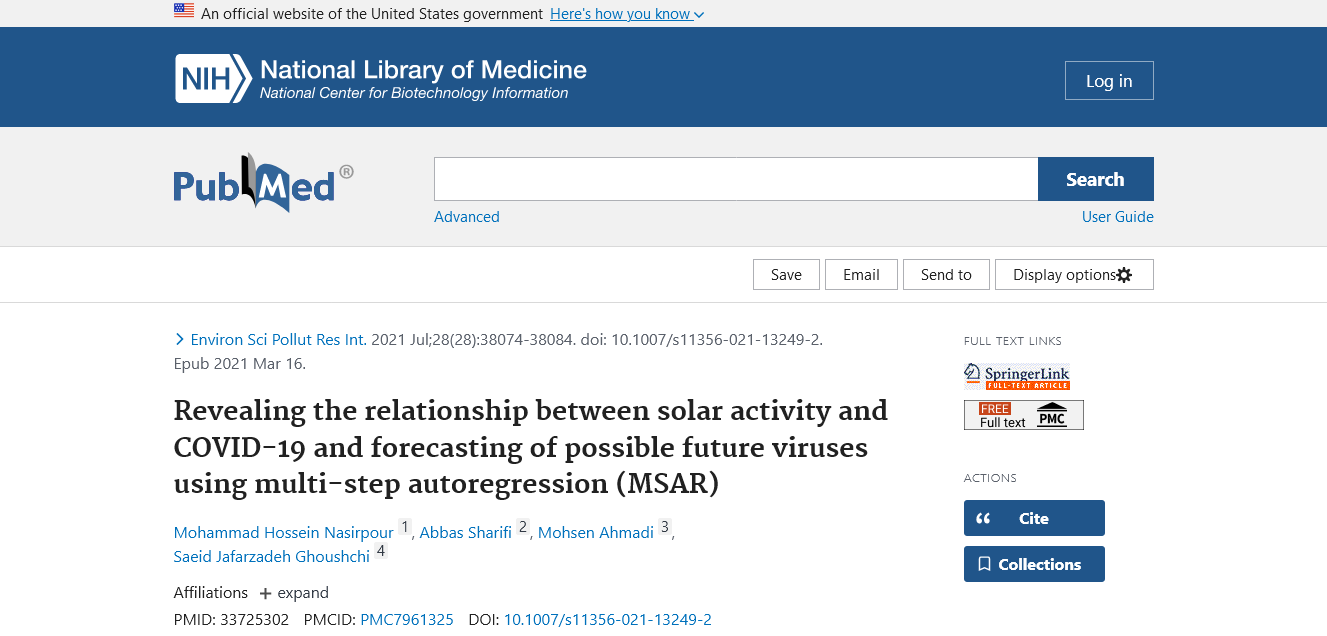
Task: Click affiliation superscript 1 after Nasirpour
Action: point(405,527)
